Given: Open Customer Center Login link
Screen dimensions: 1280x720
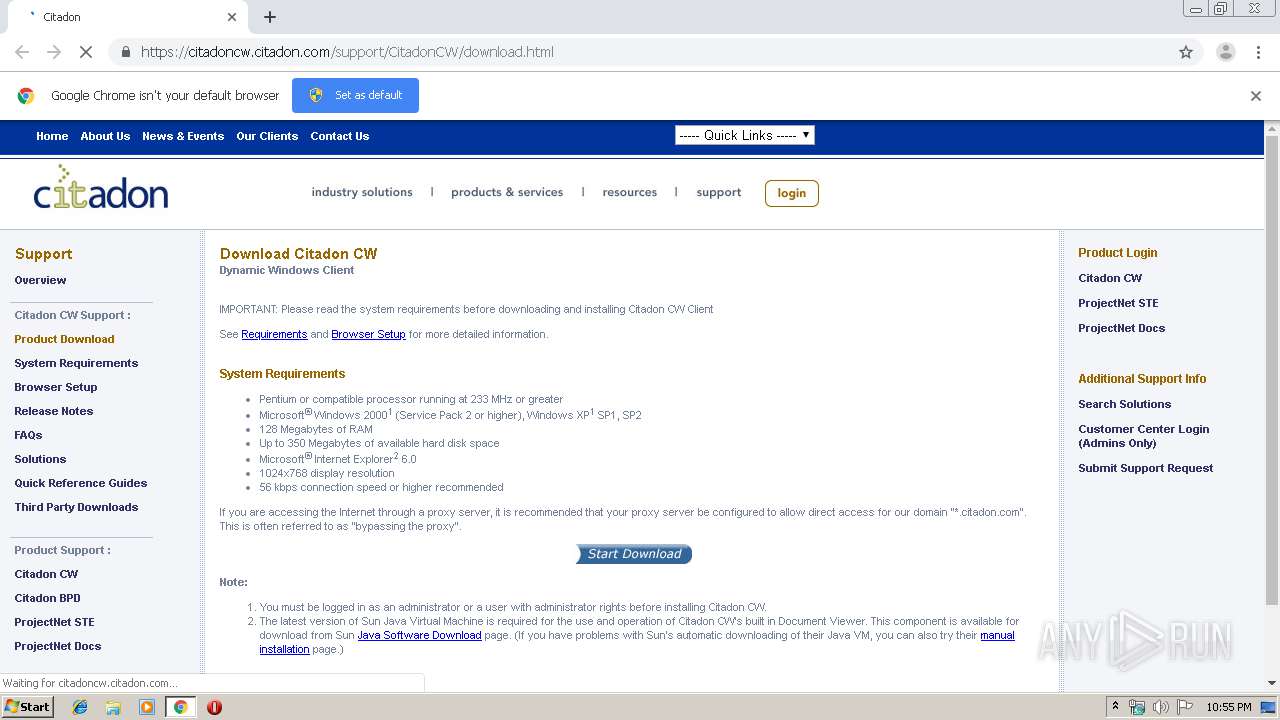Looking at the screenshot, I should tap(1143, 436).
